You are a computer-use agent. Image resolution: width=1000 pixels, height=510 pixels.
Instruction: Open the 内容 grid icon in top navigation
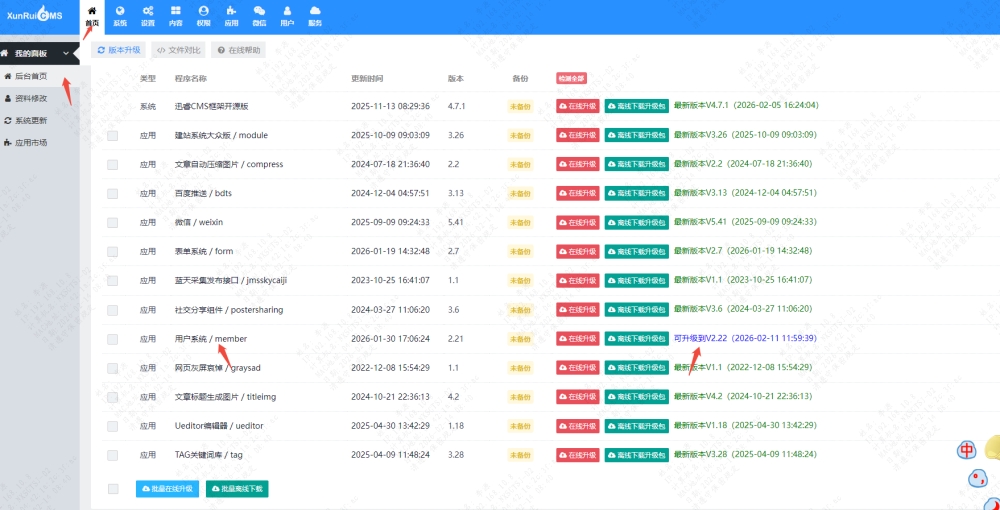coord(176,14)
